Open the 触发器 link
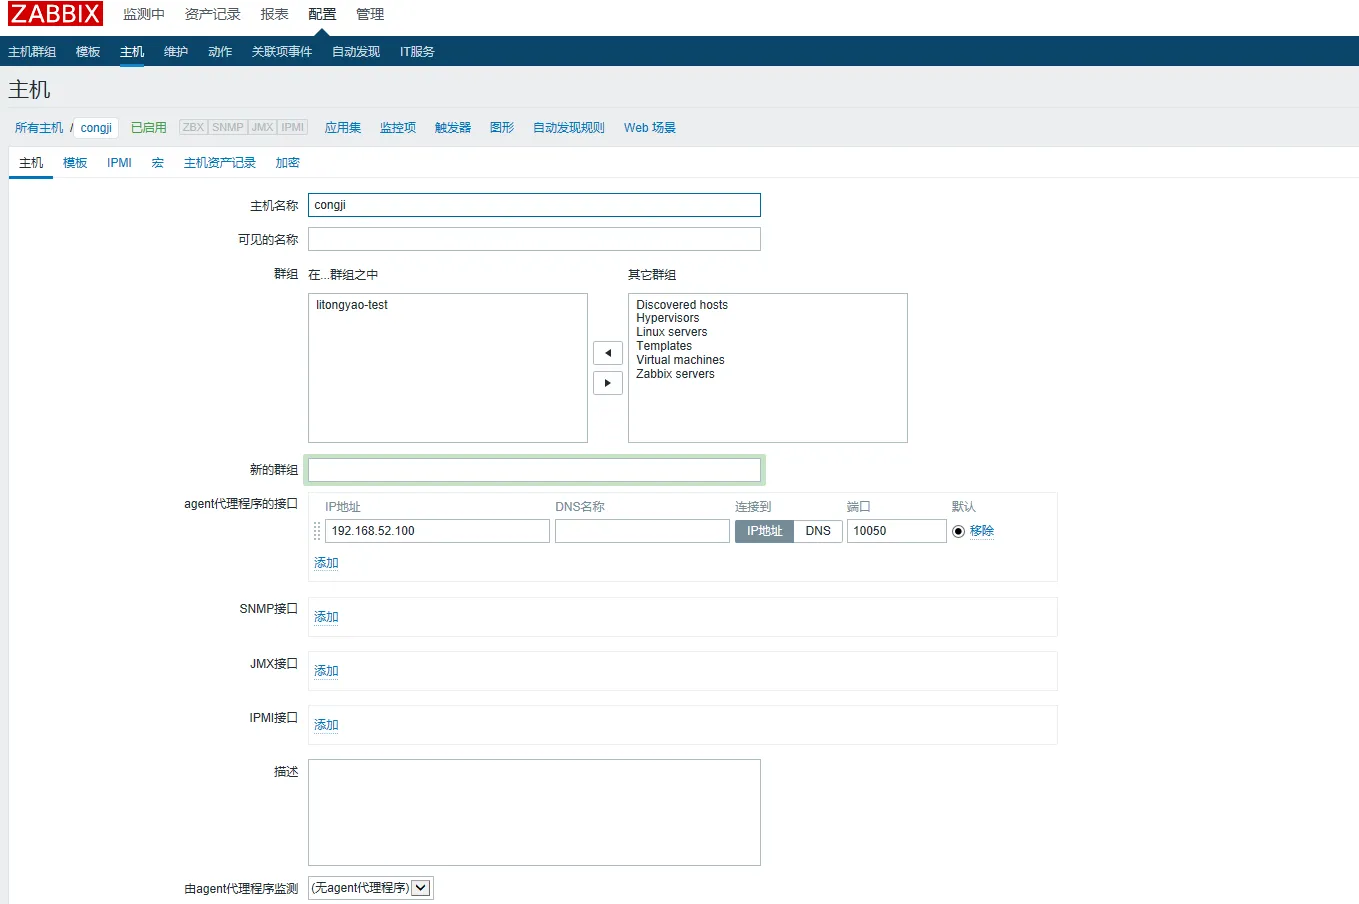This screenshot has width=1359, height=904. (453, 128)
